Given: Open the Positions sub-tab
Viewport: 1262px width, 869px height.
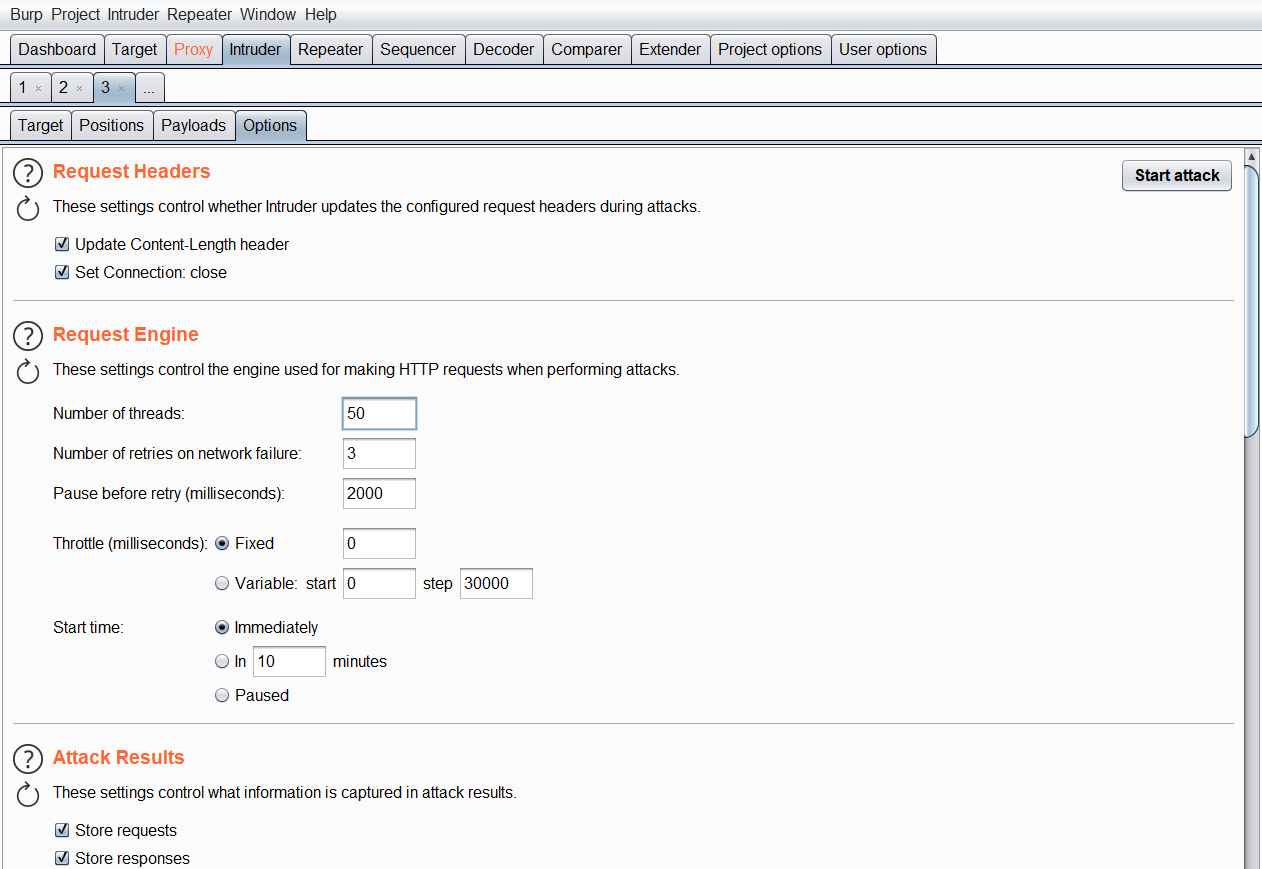Looking at the screenshot, I should pos(111,125).
